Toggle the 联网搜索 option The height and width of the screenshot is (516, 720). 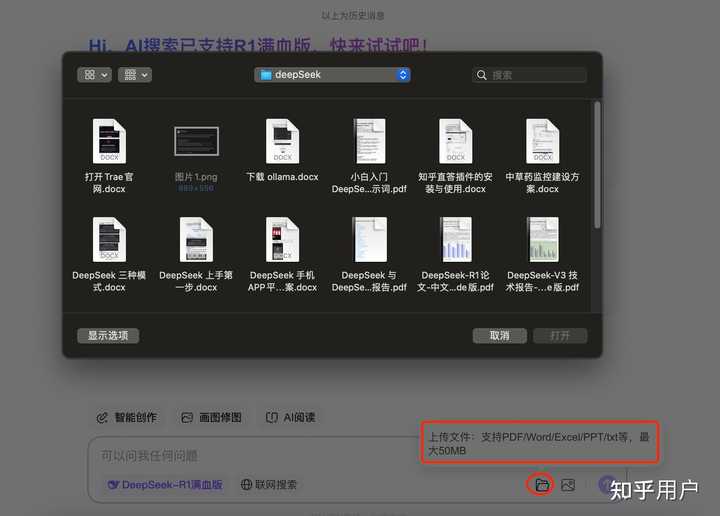(269, 485)
